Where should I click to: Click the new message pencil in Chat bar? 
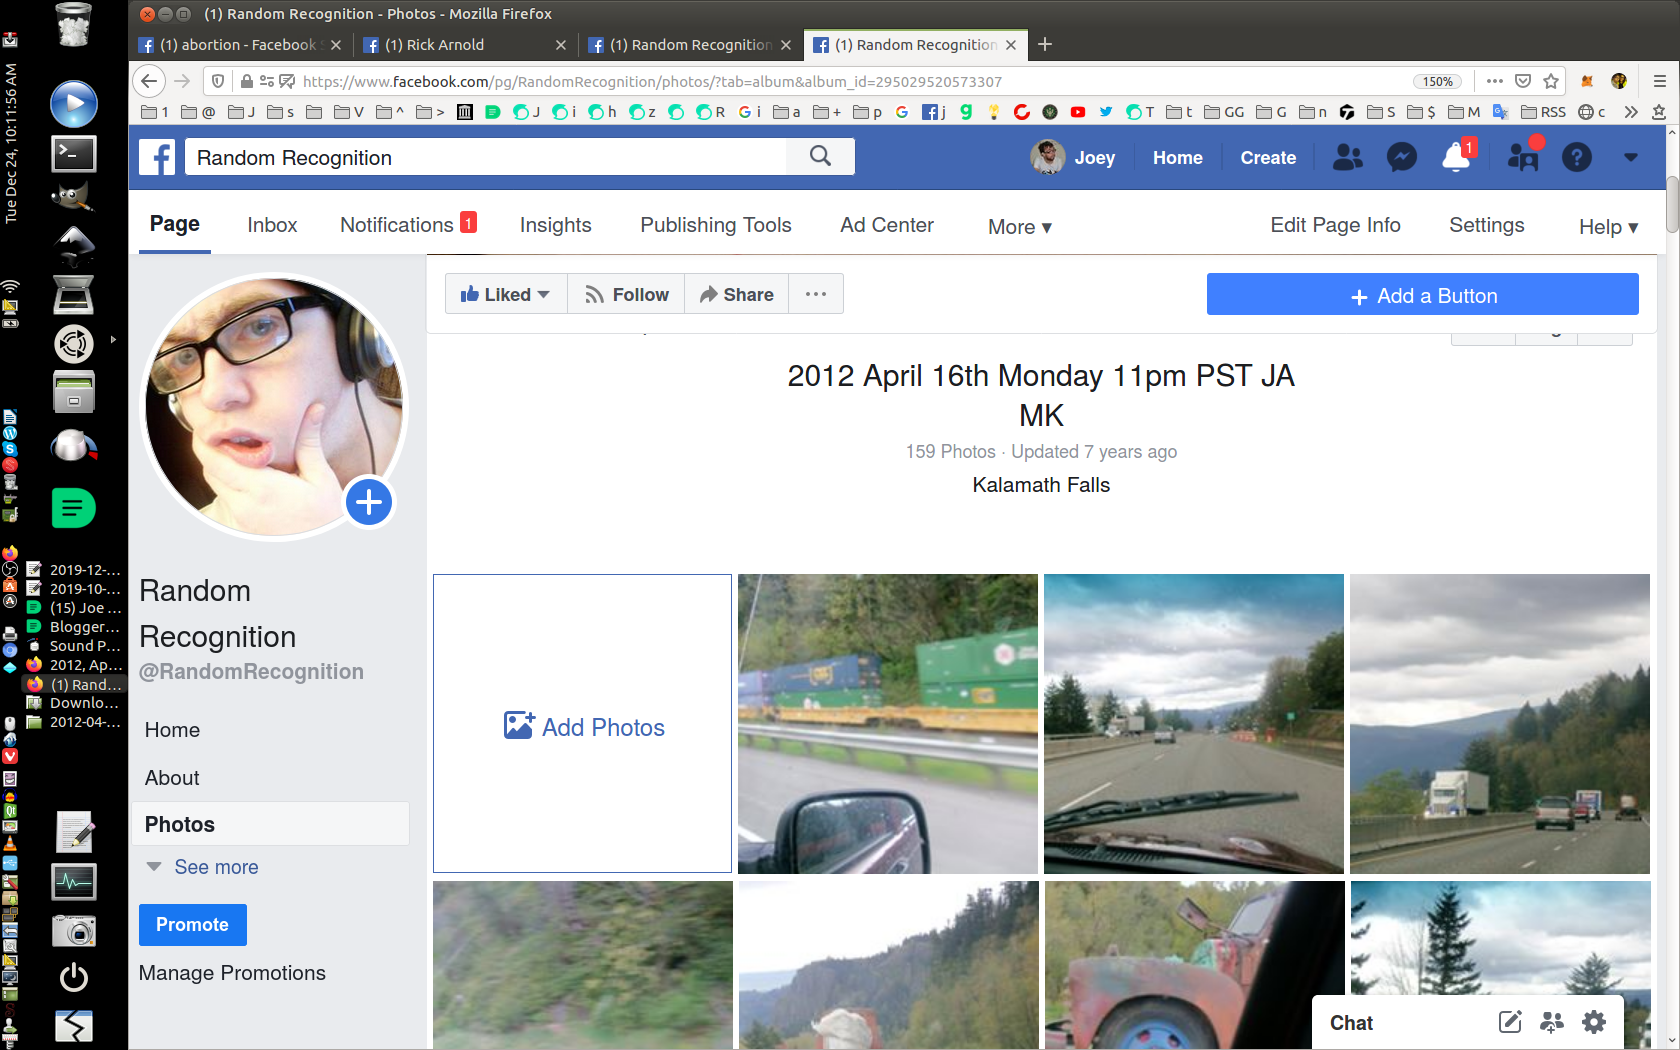pyautogui.click(x=1510, y=1022)
